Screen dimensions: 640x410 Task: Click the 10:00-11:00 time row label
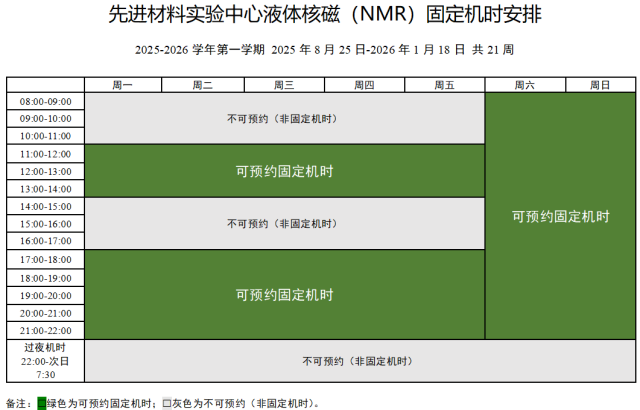46,136
